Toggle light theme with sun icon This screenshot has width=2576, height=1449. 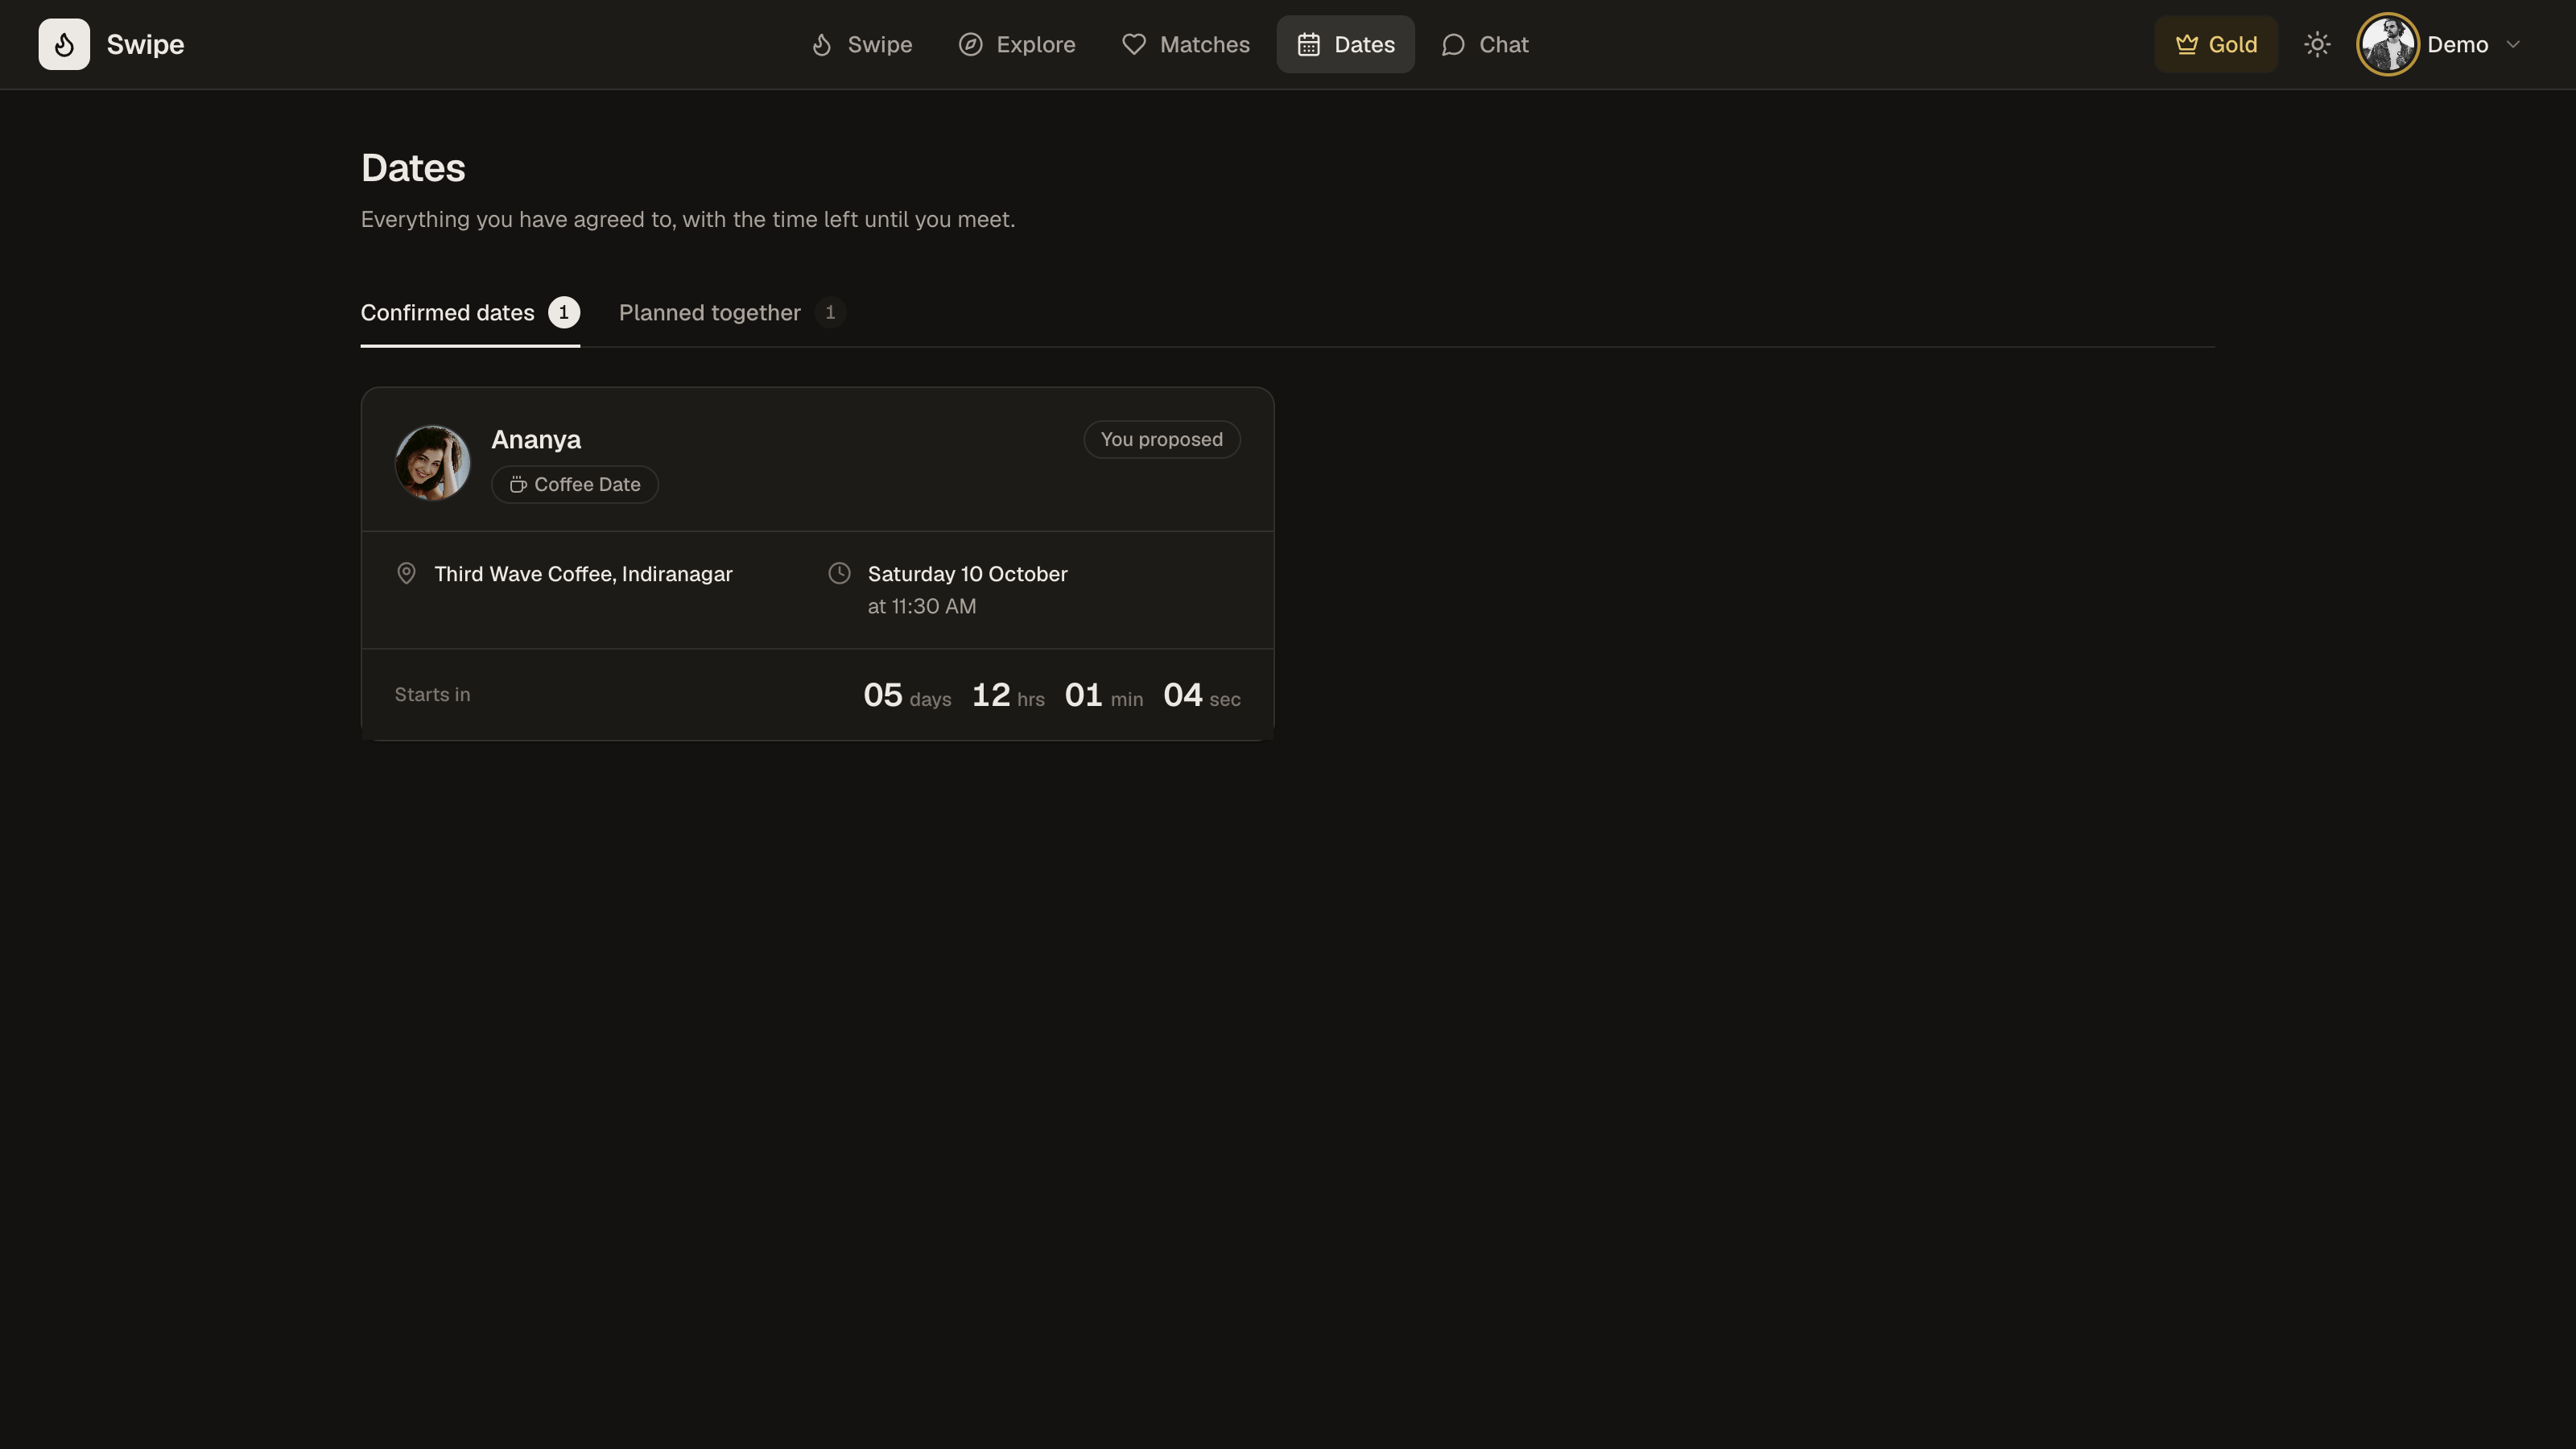tap(2317, 44)
